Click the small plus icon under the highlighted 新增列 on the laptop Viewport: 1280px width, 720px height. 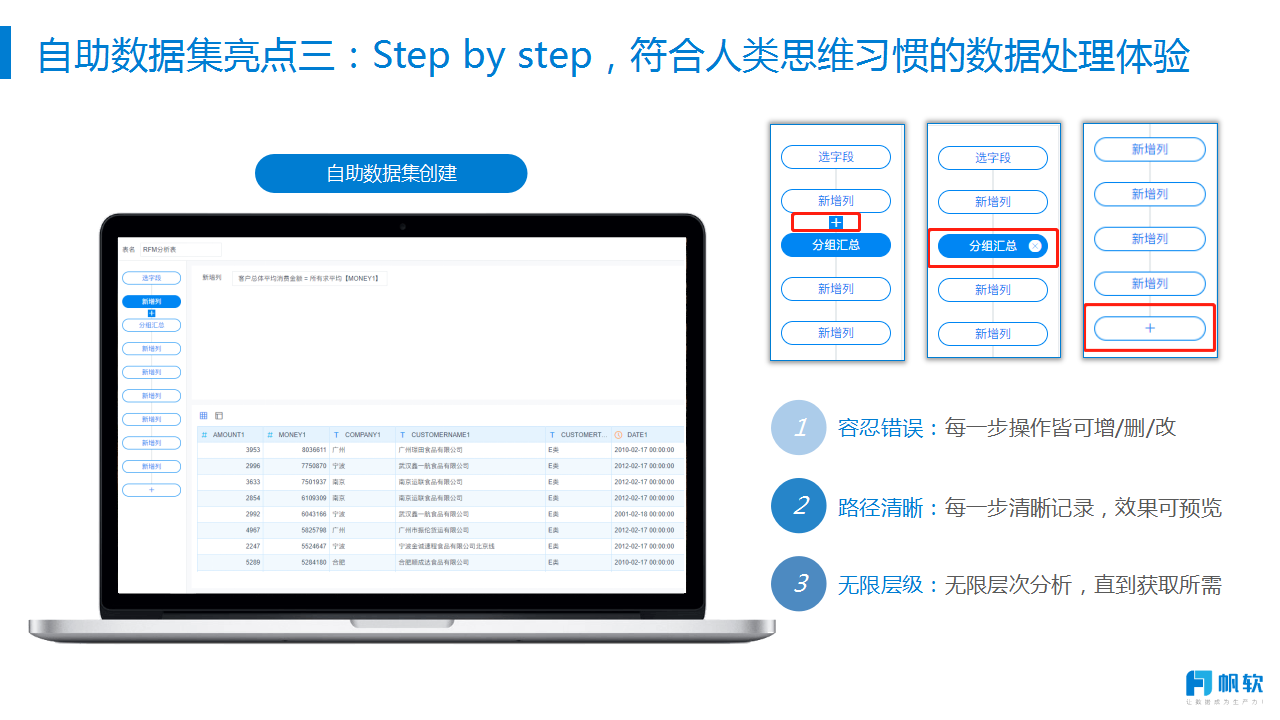pos(151,313)
